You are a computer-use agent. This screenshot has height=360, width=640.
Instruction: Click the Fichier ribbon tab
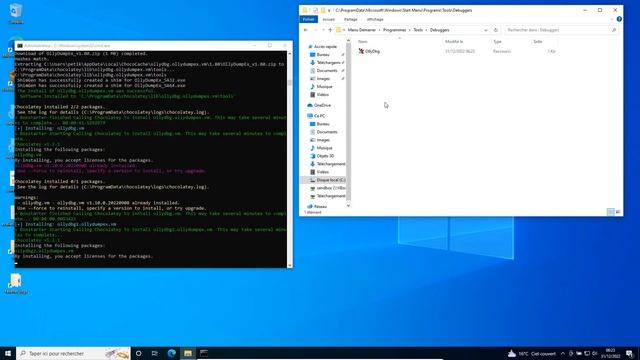click(309, 19)
